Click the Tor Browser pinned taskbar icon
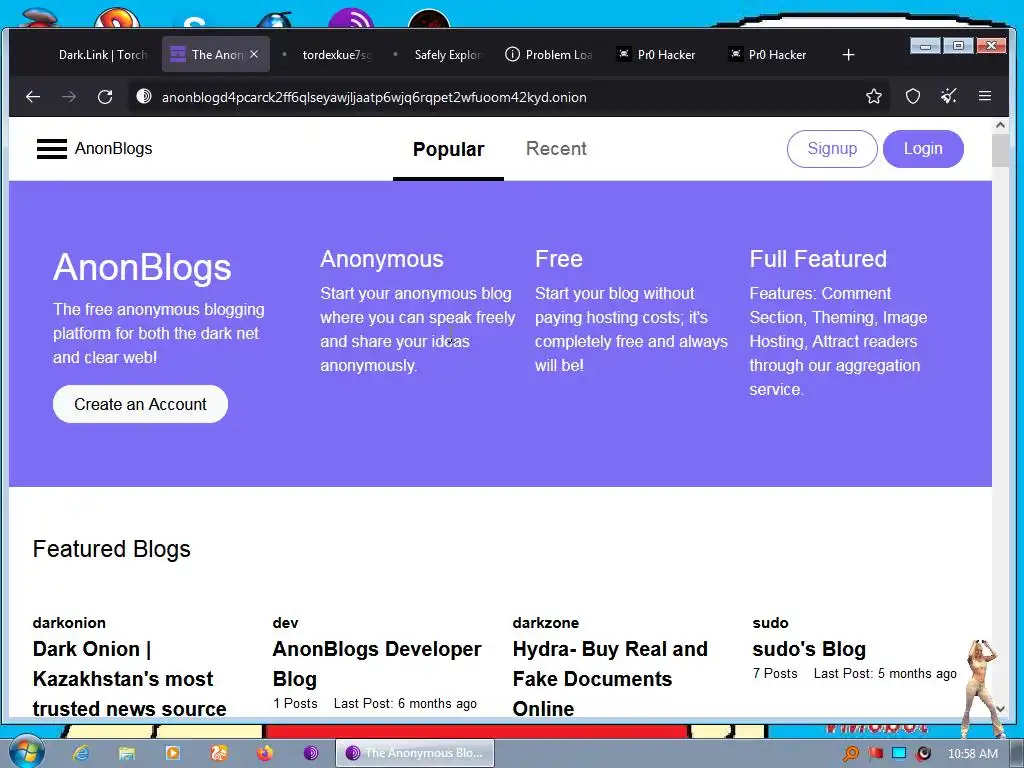This screenshot has width=1024, height=768. (x=311, y=753)
